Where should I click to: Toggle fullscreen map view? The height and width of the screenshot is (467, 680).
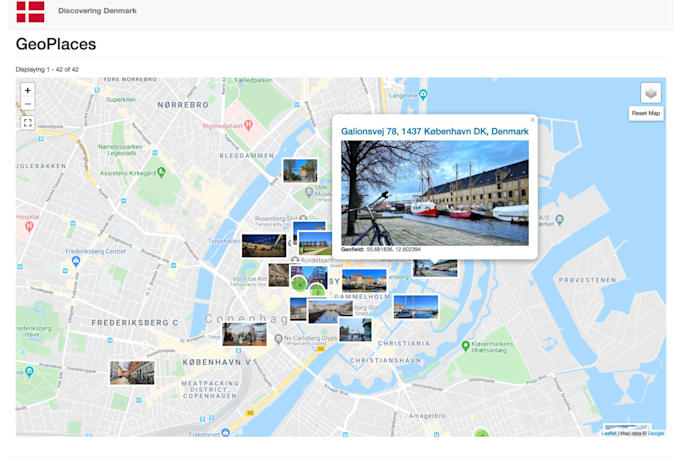pyautogui.click(x=27, y=123)
